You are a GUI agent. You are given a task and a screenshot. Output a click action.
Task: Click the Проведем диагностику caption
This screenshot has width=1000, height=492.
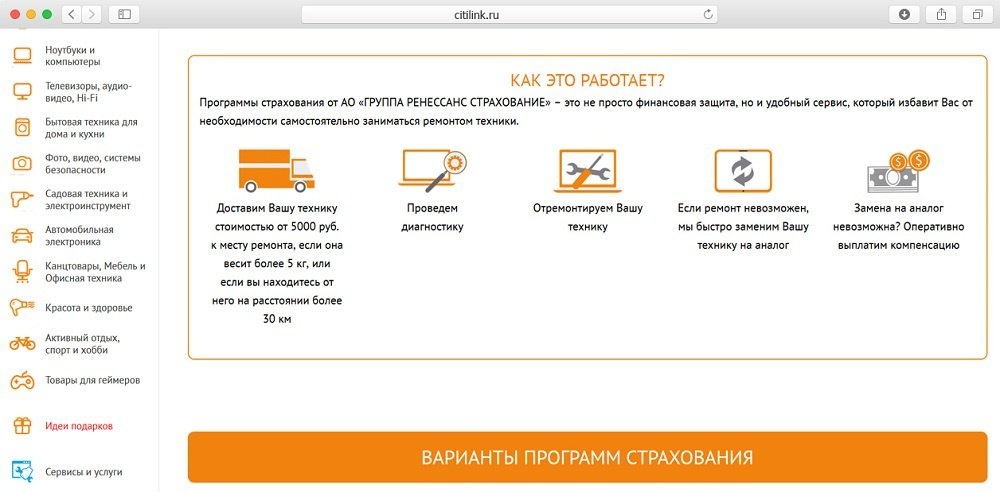[432, 218]
